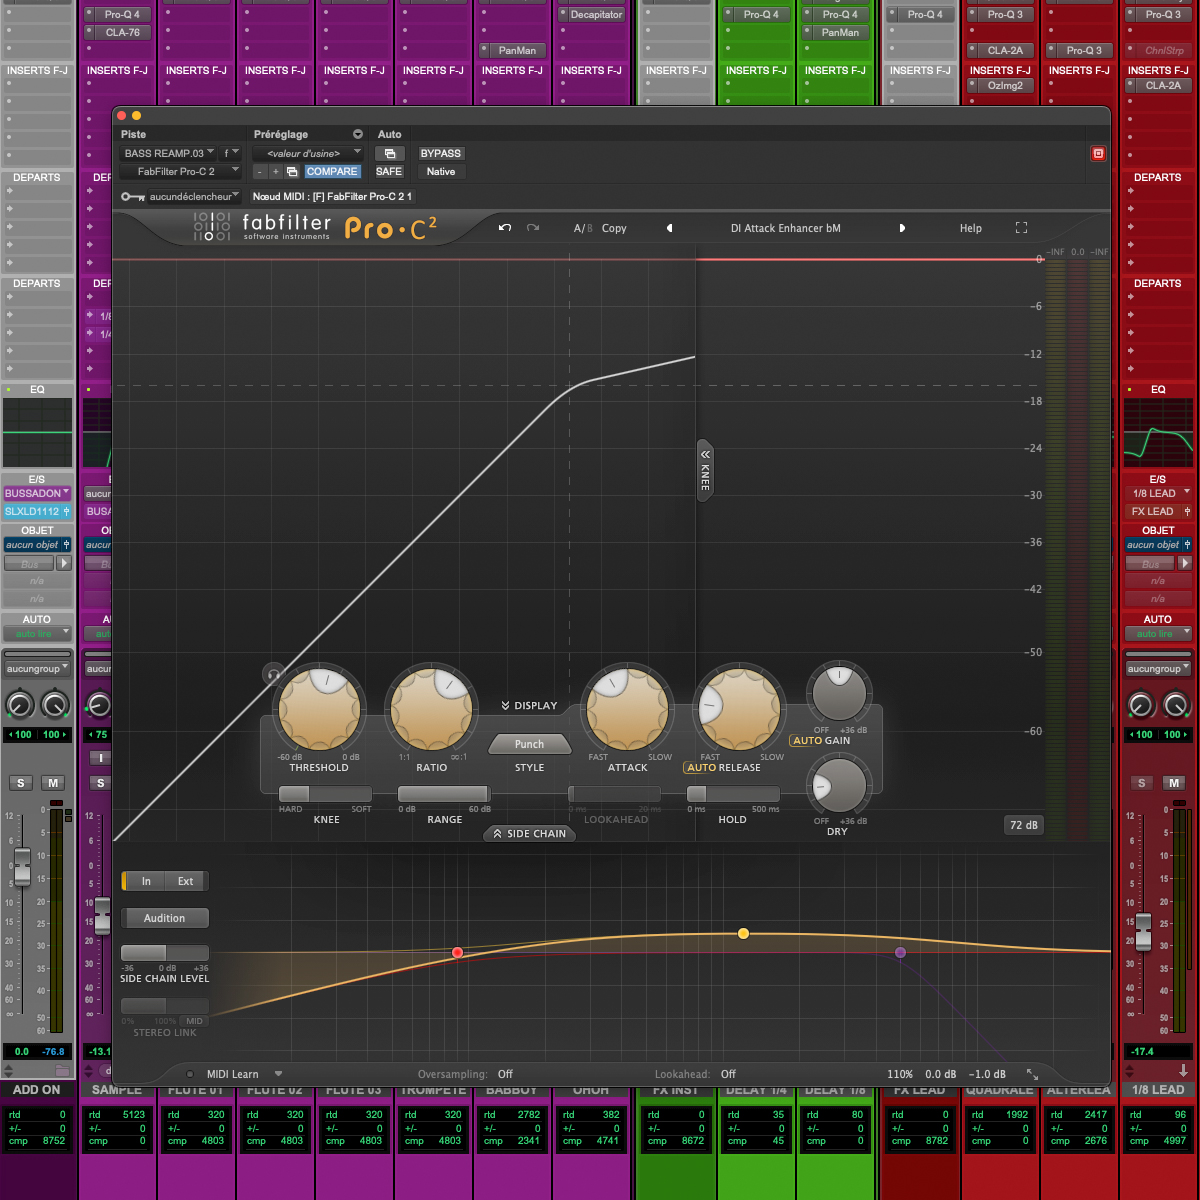Collapse the SIDE CHAIN section
Image resolution: width=1200 pixels, height=1200 pixels.
pyautogui.click(x=529, y=833)
